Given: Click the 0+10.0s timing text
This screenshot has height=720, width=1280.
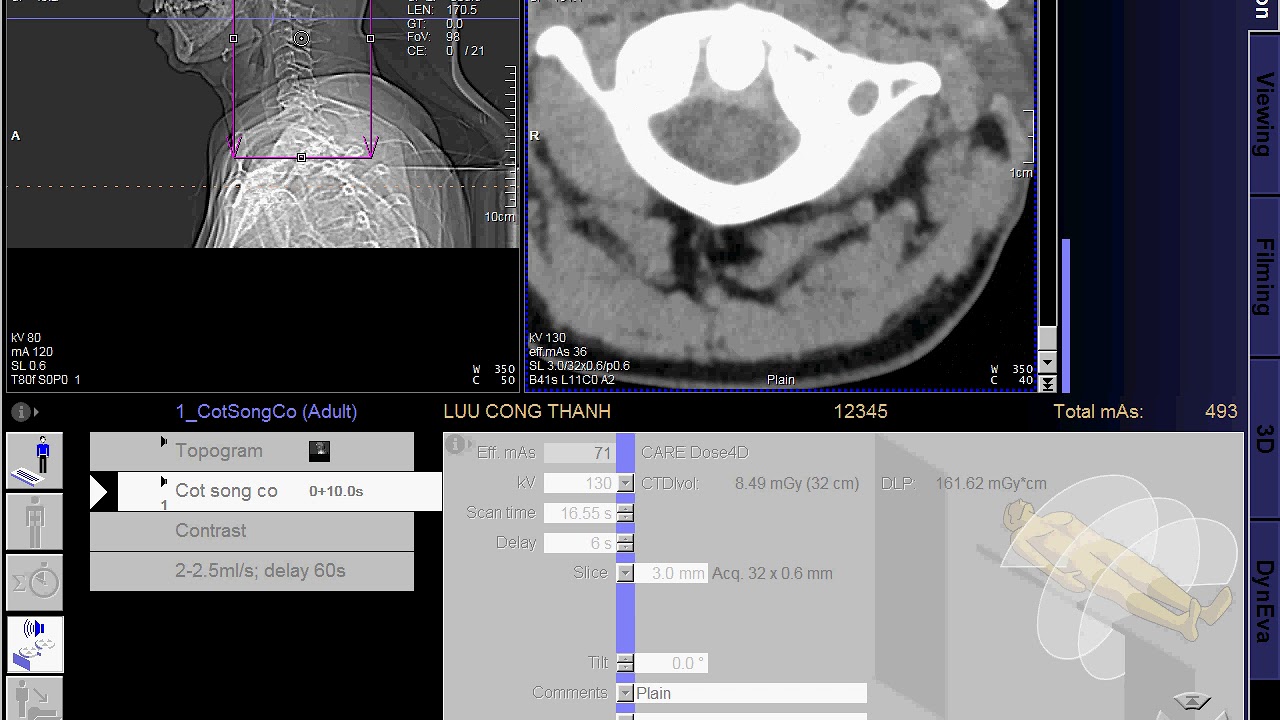Looking at the screenshot, I should tap(336, 491).
